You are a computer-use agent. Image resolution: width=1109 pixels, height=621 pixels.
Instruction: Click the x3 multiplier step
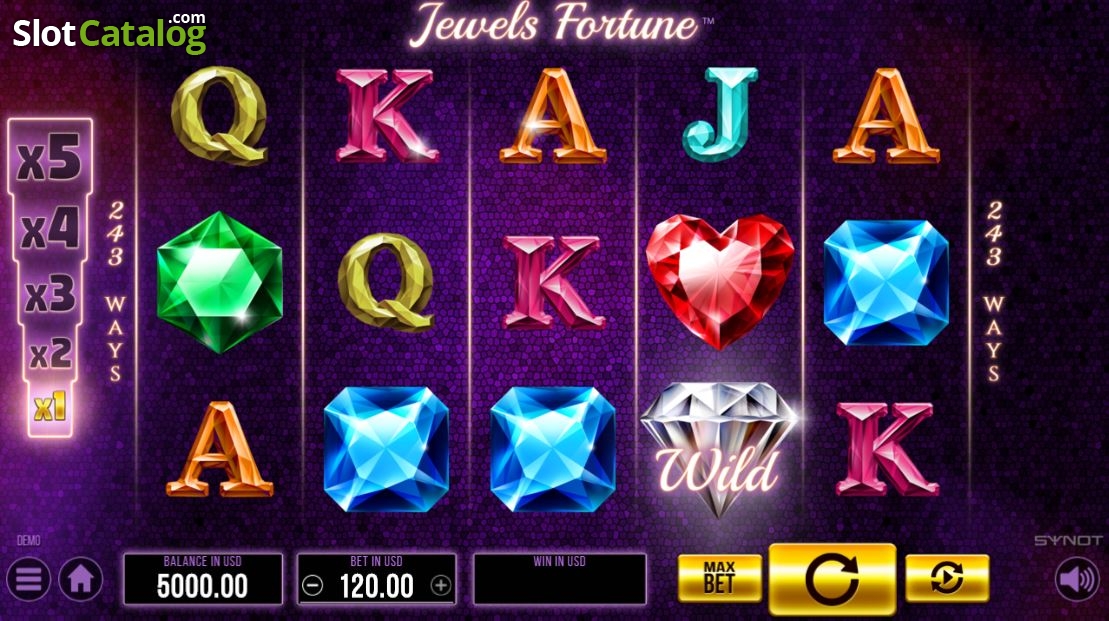coord(50,293)
